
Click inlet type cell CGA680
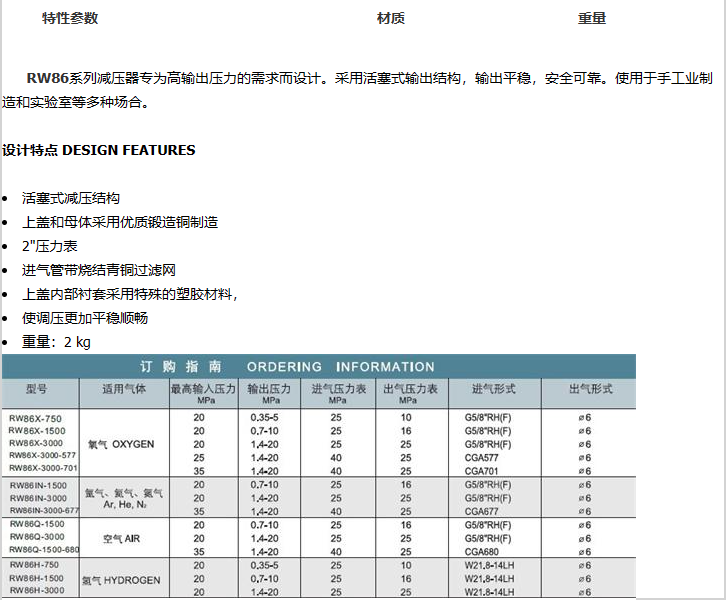(x=482, y=552)
